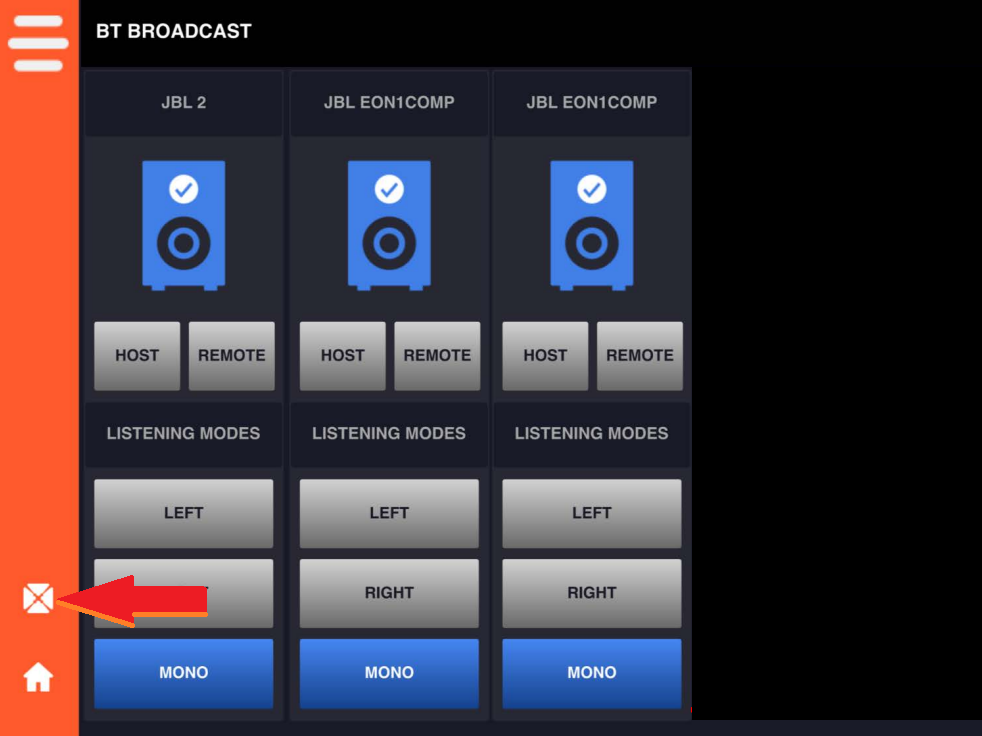
Task: Click the middle column JBL EON1COMP name header
Action: tap(389, 103)
